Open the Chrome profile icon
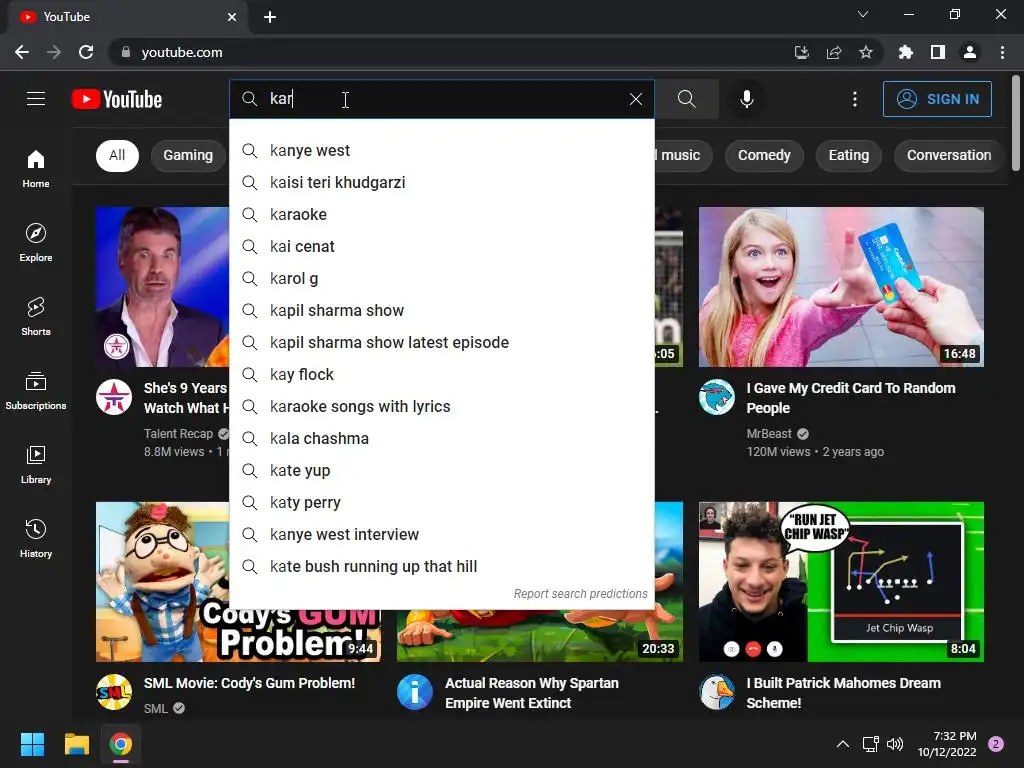This screenshot has height=768, width=1024. tap(970, 52)
